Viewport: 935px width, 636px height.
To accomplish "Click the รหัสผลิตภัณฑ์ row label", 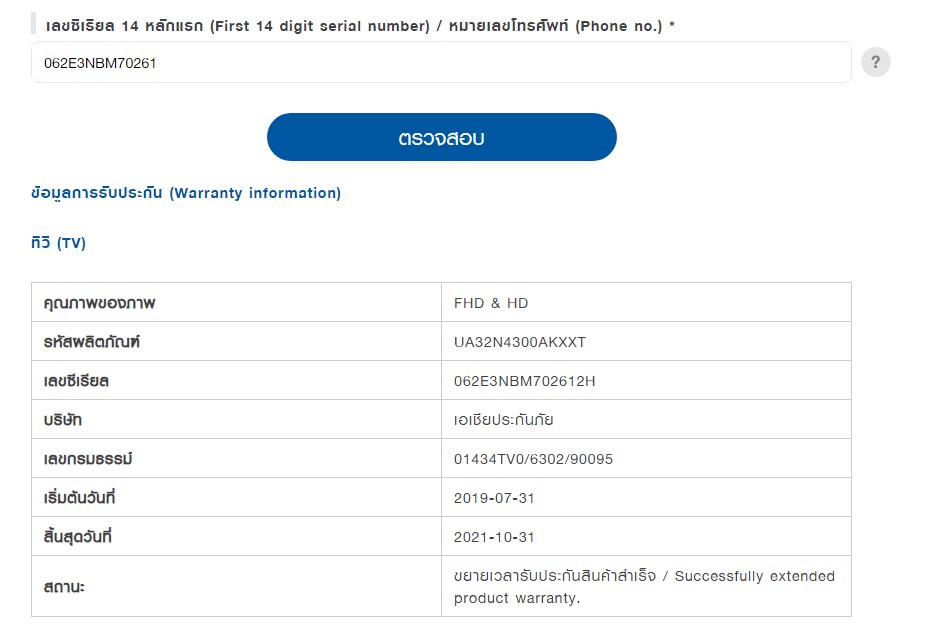I will pyautogui.click(x=91, y=342).
